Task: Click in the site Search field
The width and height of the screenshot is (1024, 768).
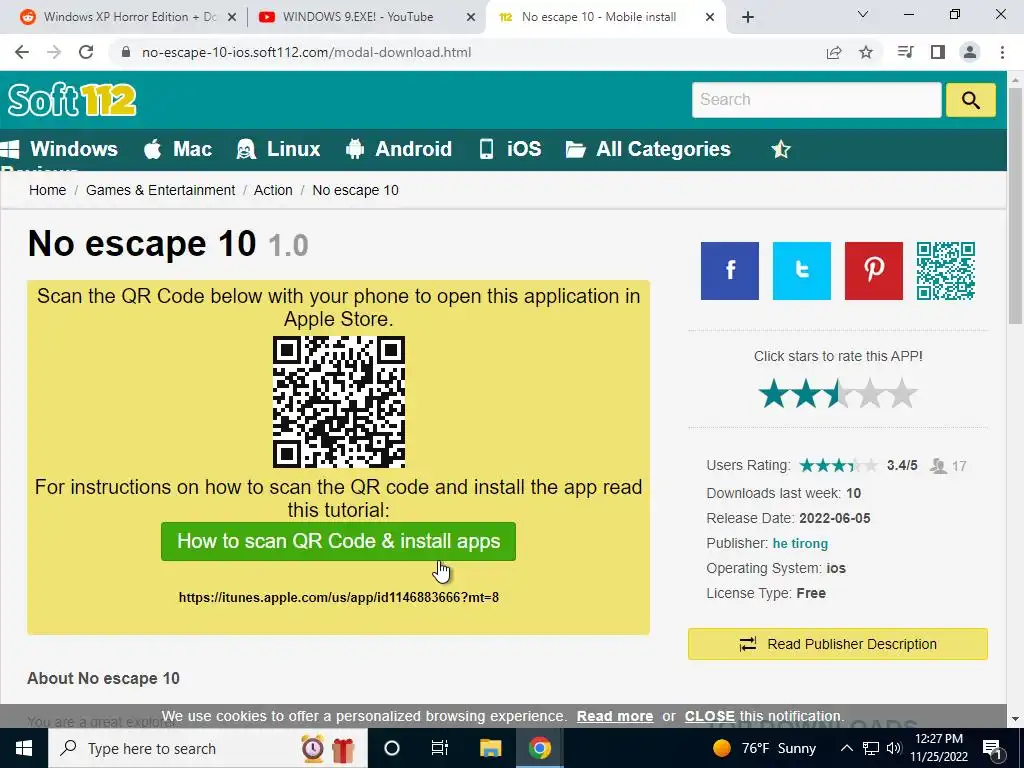Action: point(816,100)
